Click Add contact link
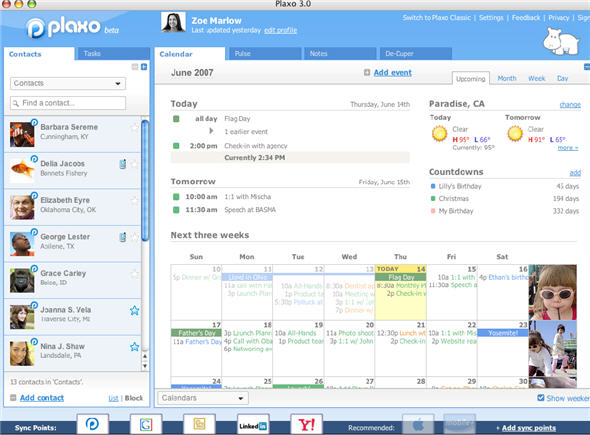The width and height of the screenshot is (590, 435). pos(42,398)
